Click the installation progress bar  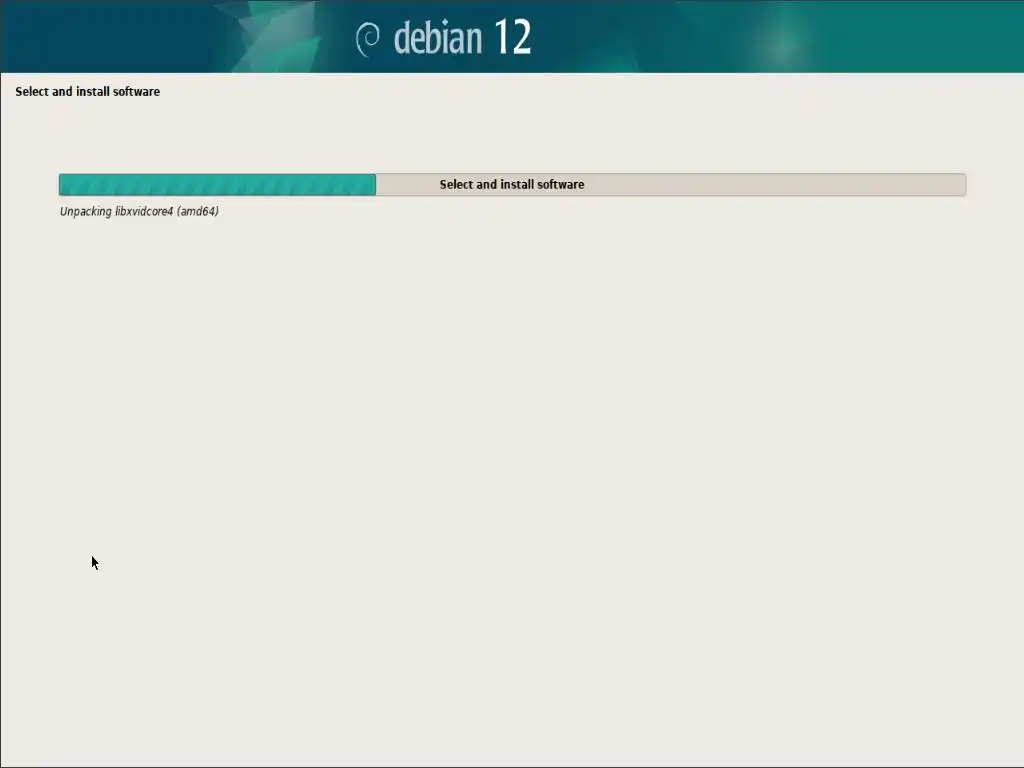click(512, 184)
